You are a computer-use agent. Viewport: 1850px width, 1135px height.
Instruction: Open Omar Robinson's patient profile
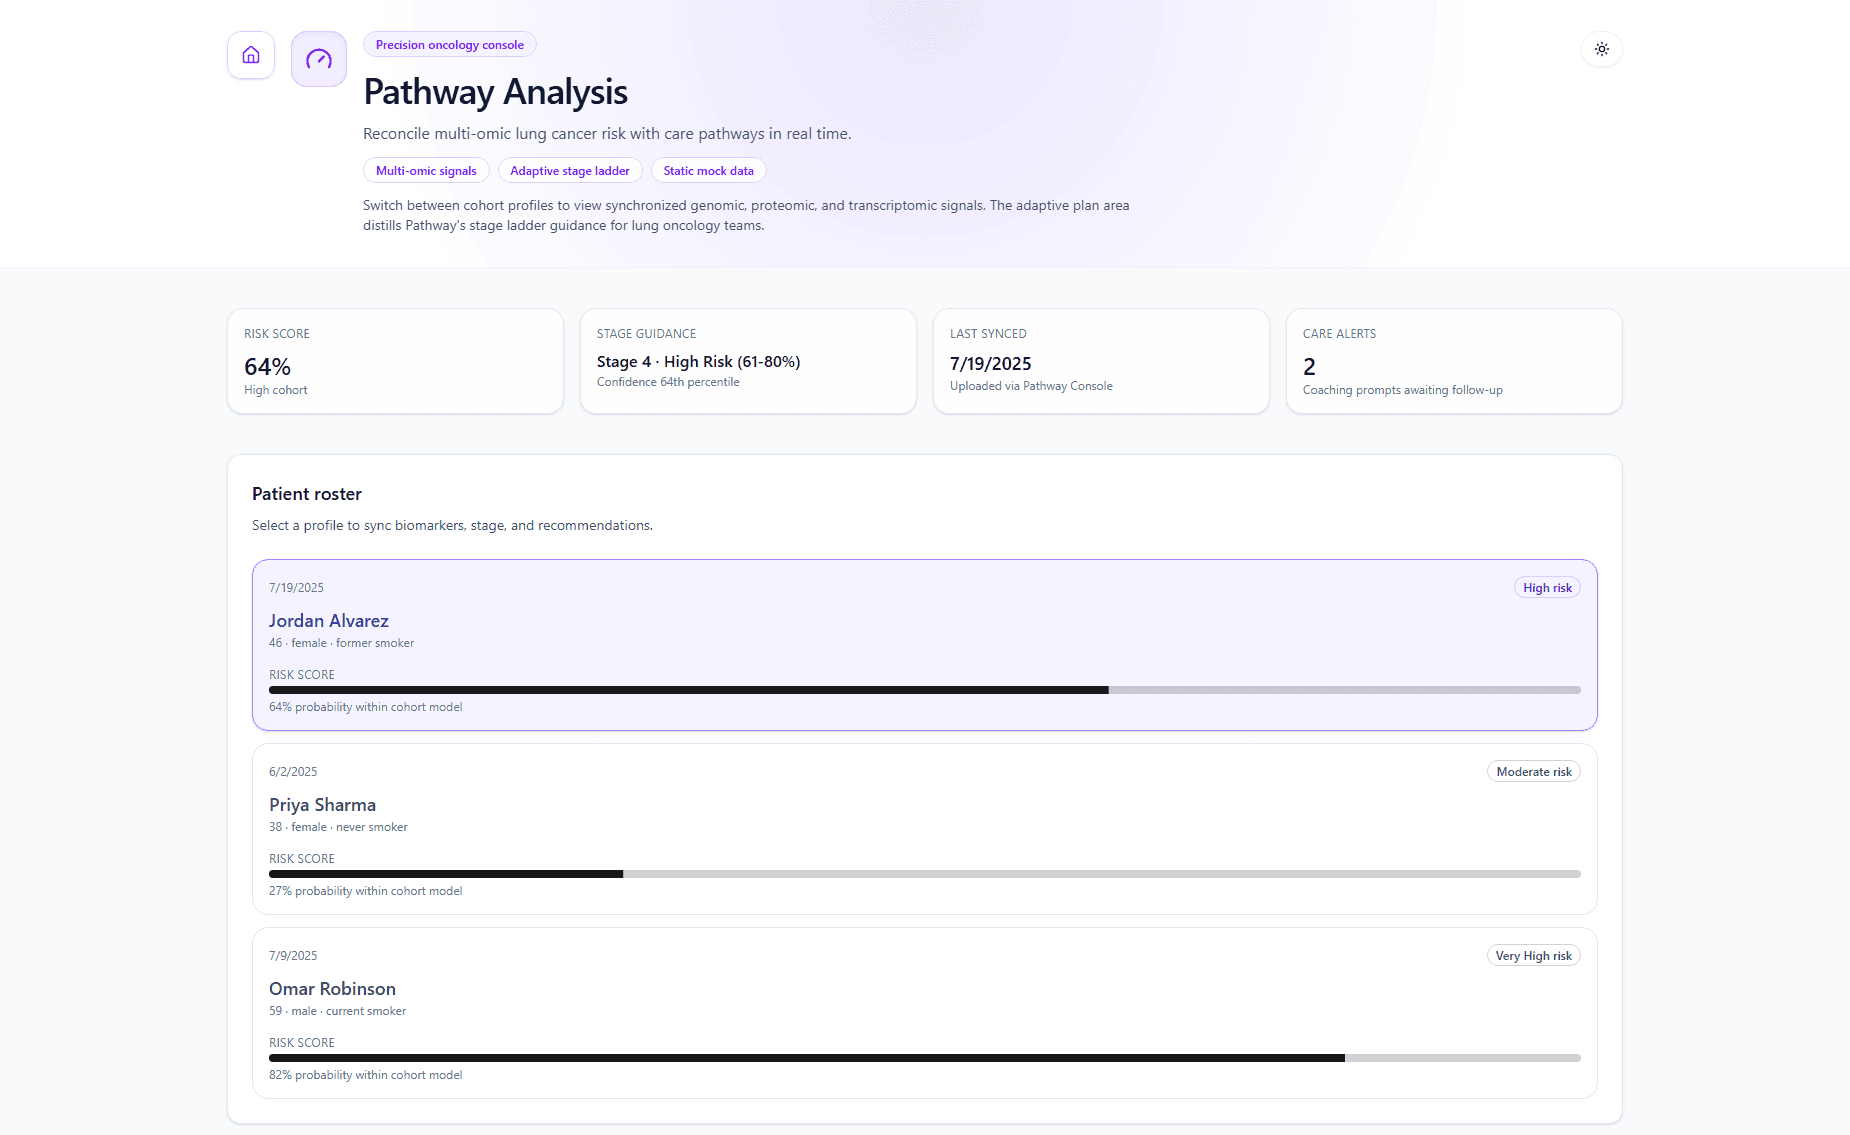pos(925,1013)
